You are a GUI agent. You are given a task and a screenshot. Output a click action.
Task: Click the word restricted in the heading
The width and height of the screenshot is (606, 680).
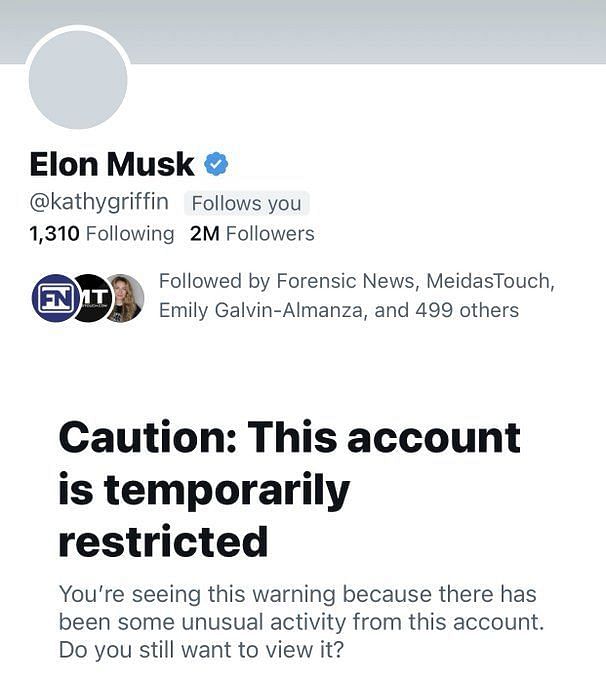[x=163, y=541]
